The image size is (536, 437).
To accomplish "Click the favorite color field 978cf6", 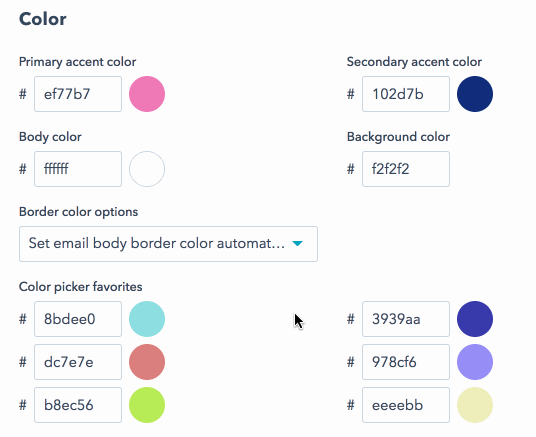I will [x=406, y=362].
